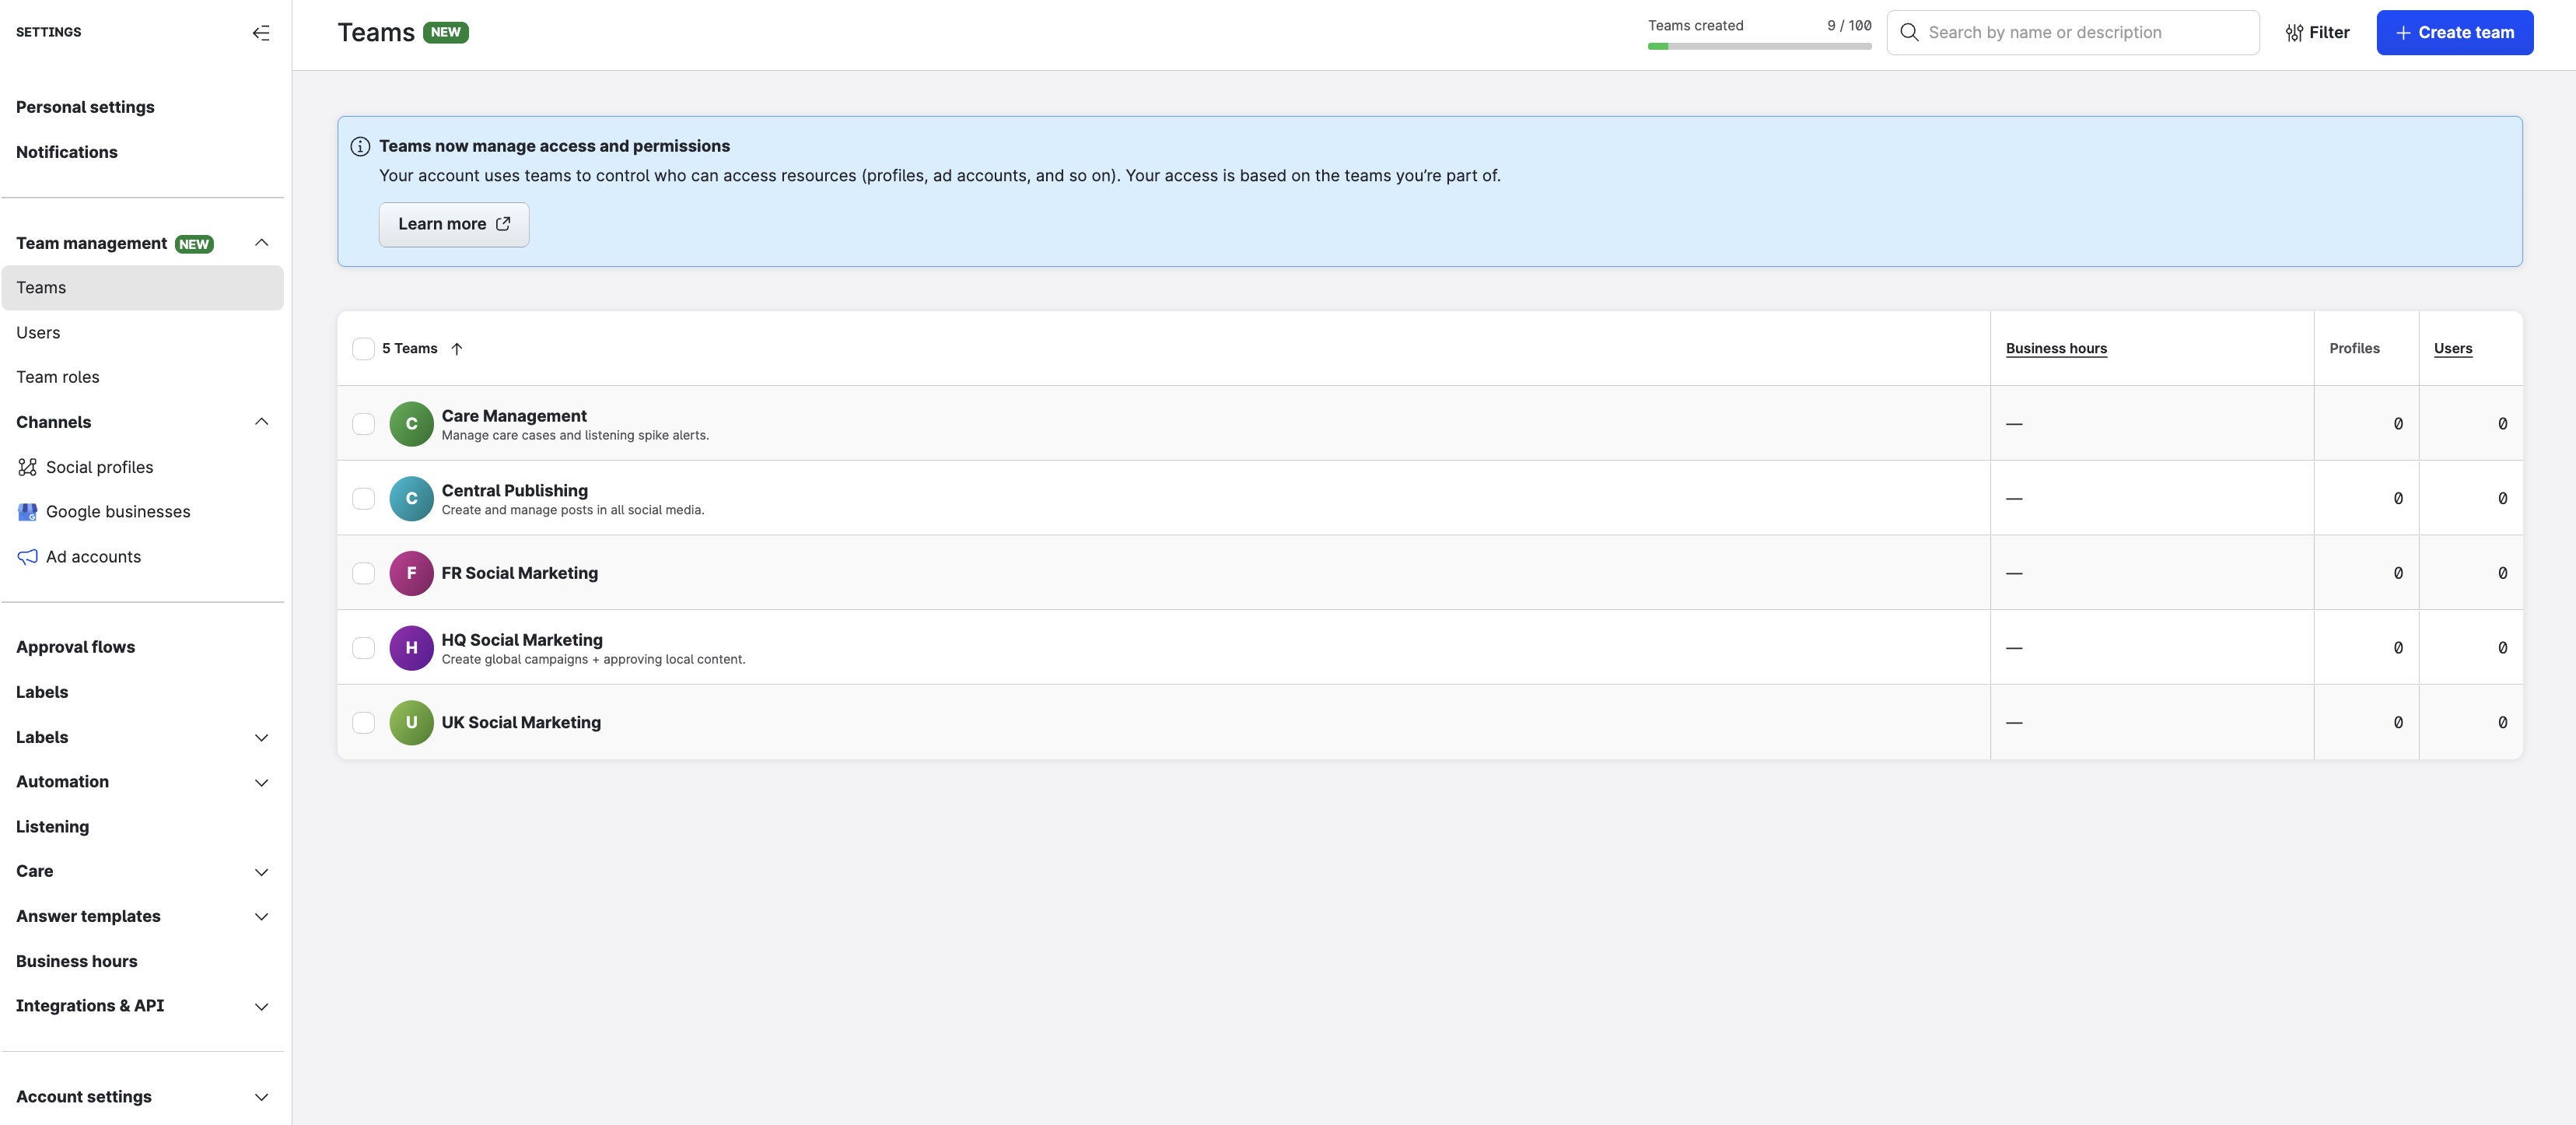Click UK Social Marketing profiles count

pyautogui.click(x=2398, y=722)
